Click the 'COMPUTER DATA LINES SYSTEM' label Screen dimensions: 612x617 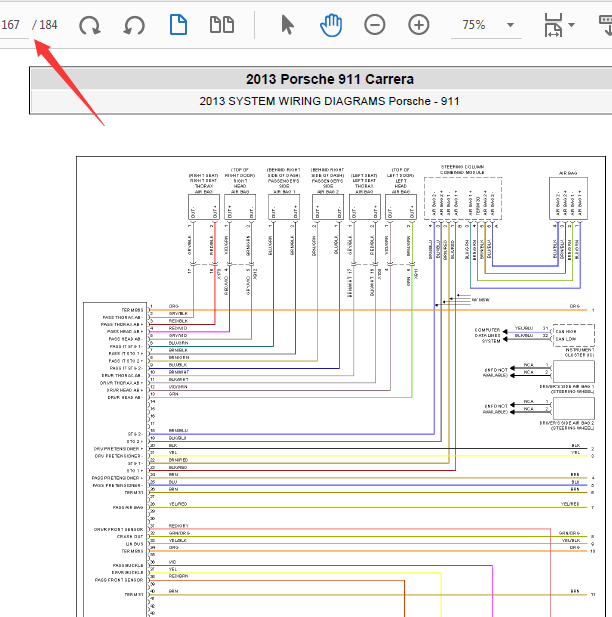(488, 335)
